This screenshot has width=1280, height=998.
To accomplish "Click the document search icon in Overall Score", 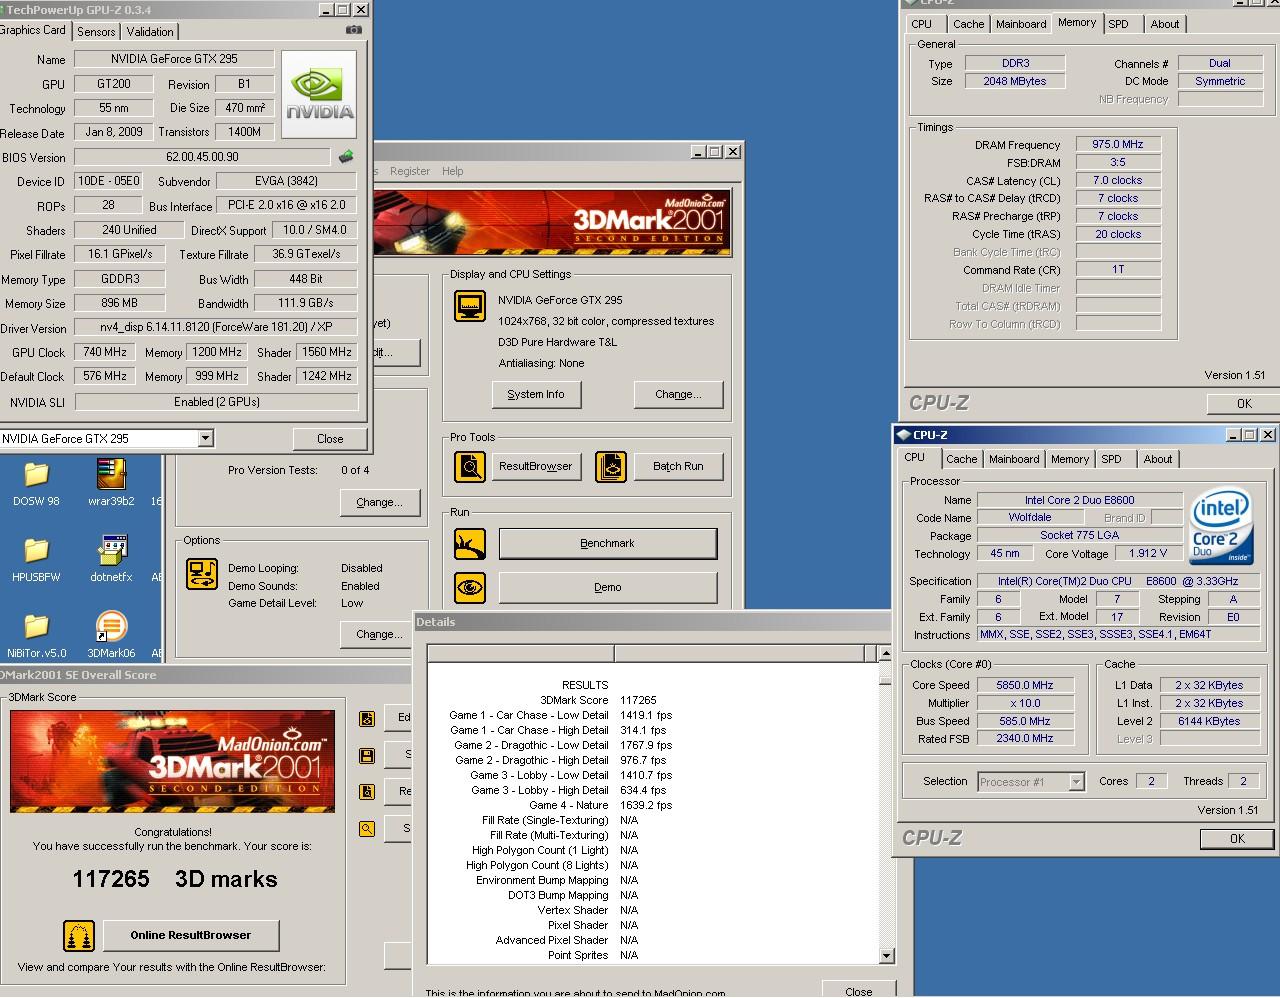I will [x=367, y=792].
